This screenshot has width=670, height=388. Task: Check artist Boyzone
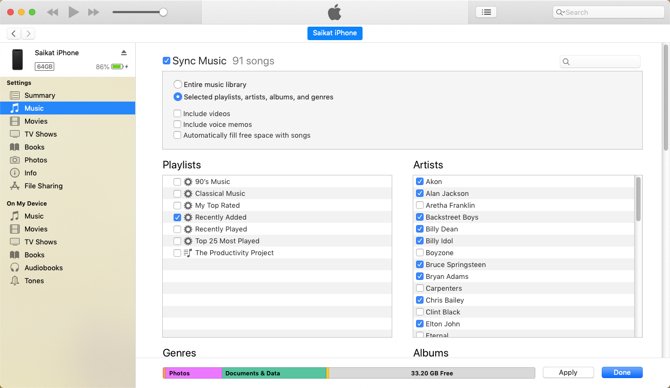point(420,253)
